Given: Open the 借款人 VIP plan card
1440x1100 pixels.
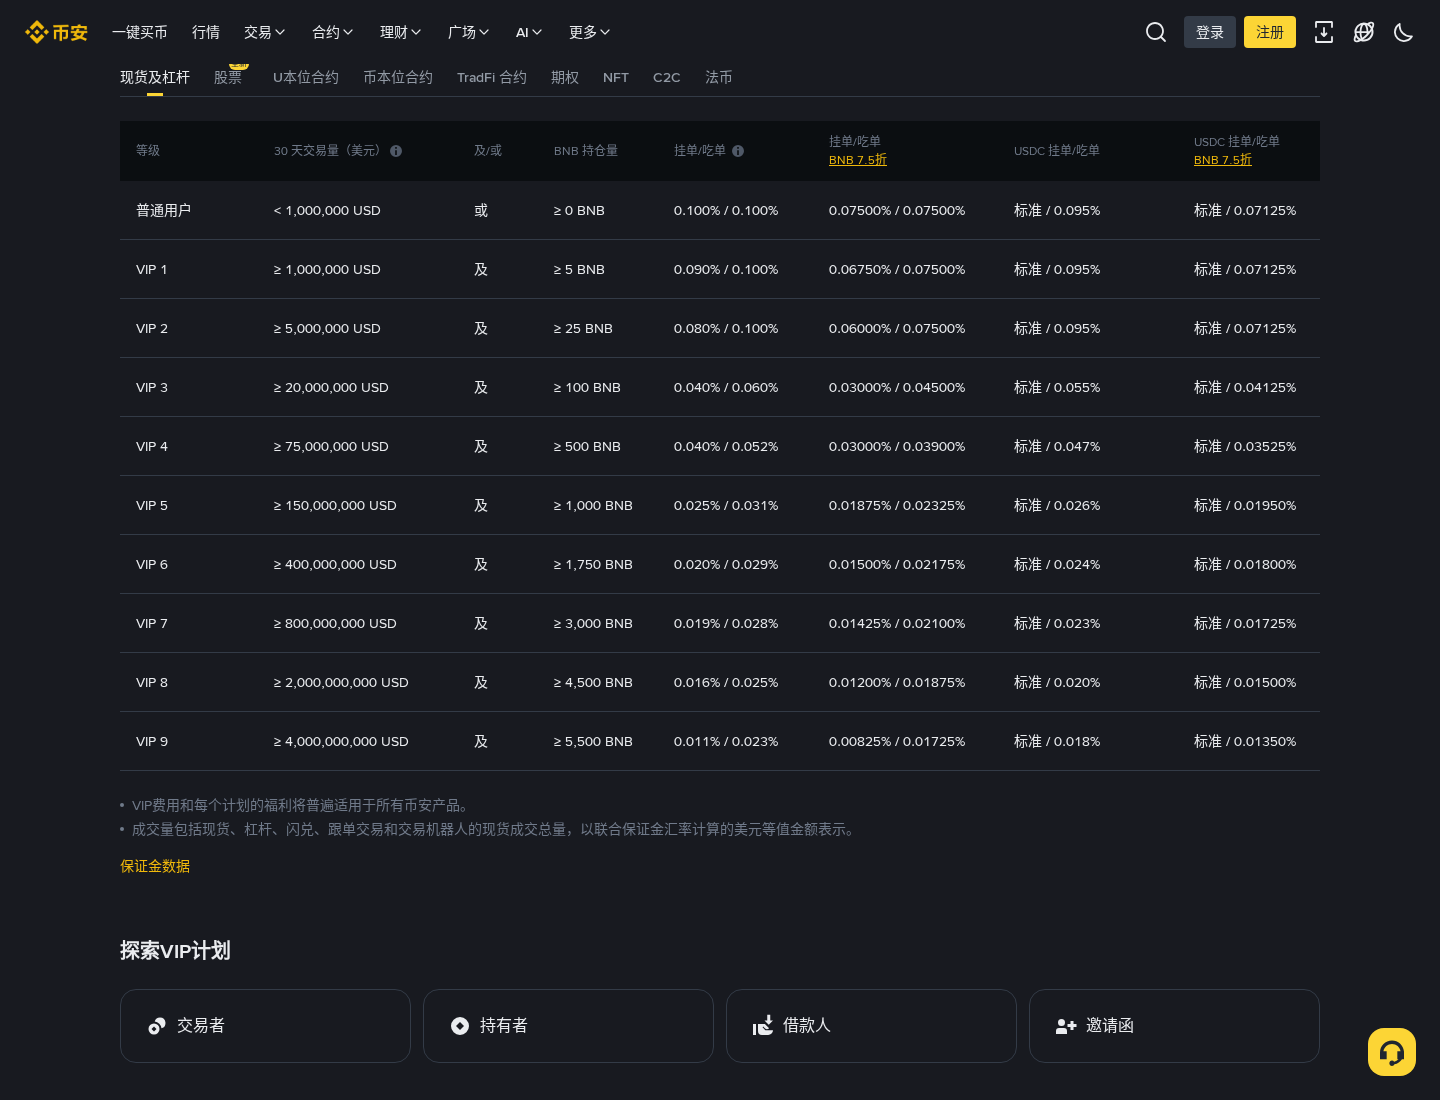Looking at the screenshot, I should tap(871, 1026).
